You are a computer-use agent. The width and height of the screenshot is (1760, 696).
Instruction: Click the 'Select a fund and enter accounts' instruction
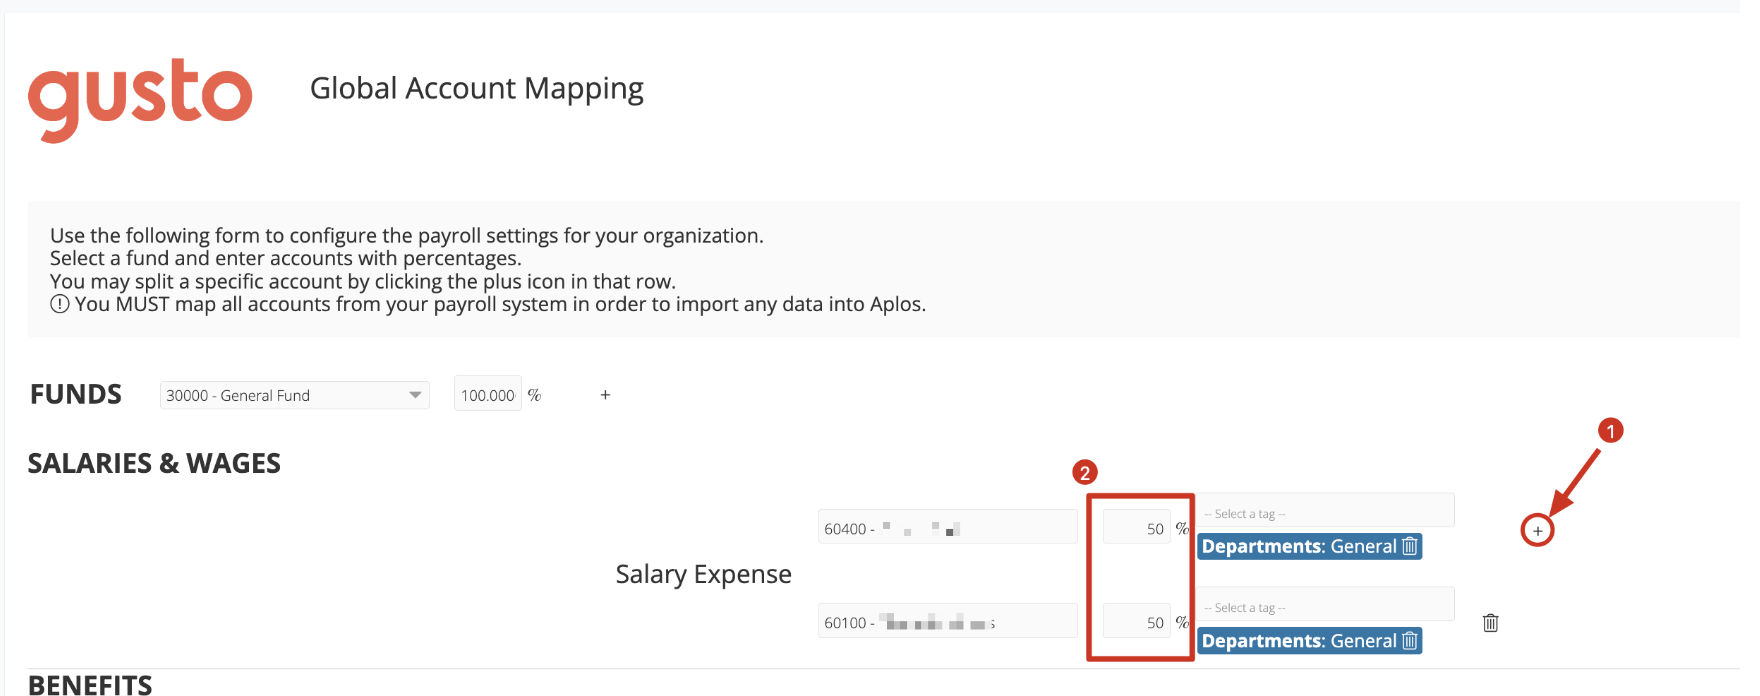[x=286, y=258]
